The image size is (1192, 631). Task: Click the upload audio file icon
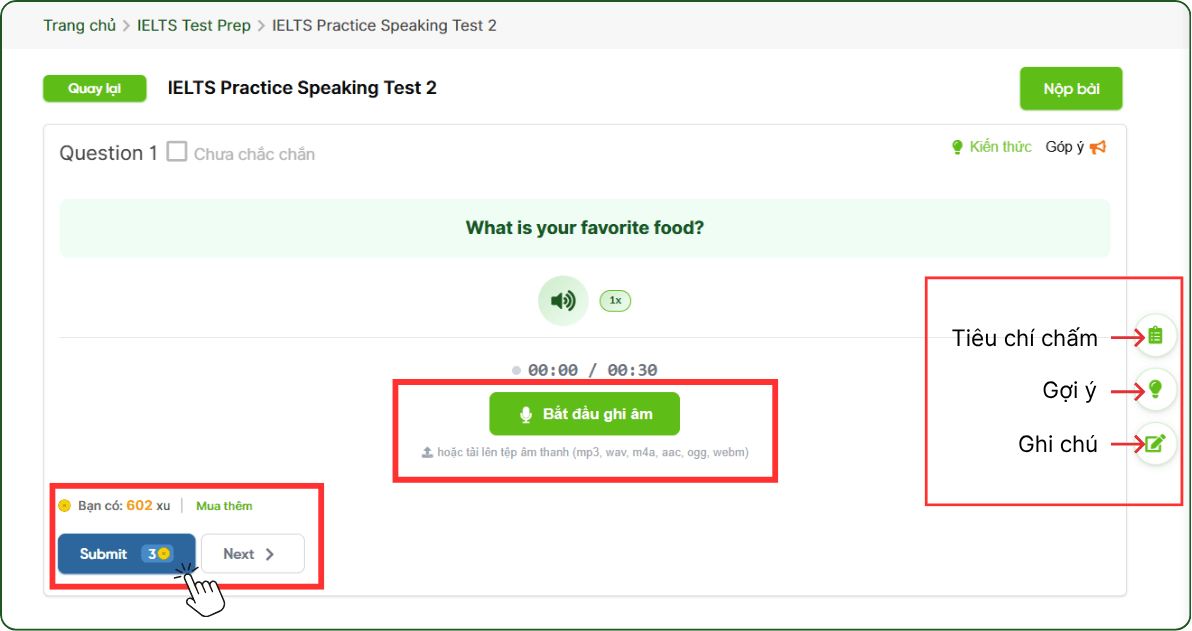click(428, 452)
